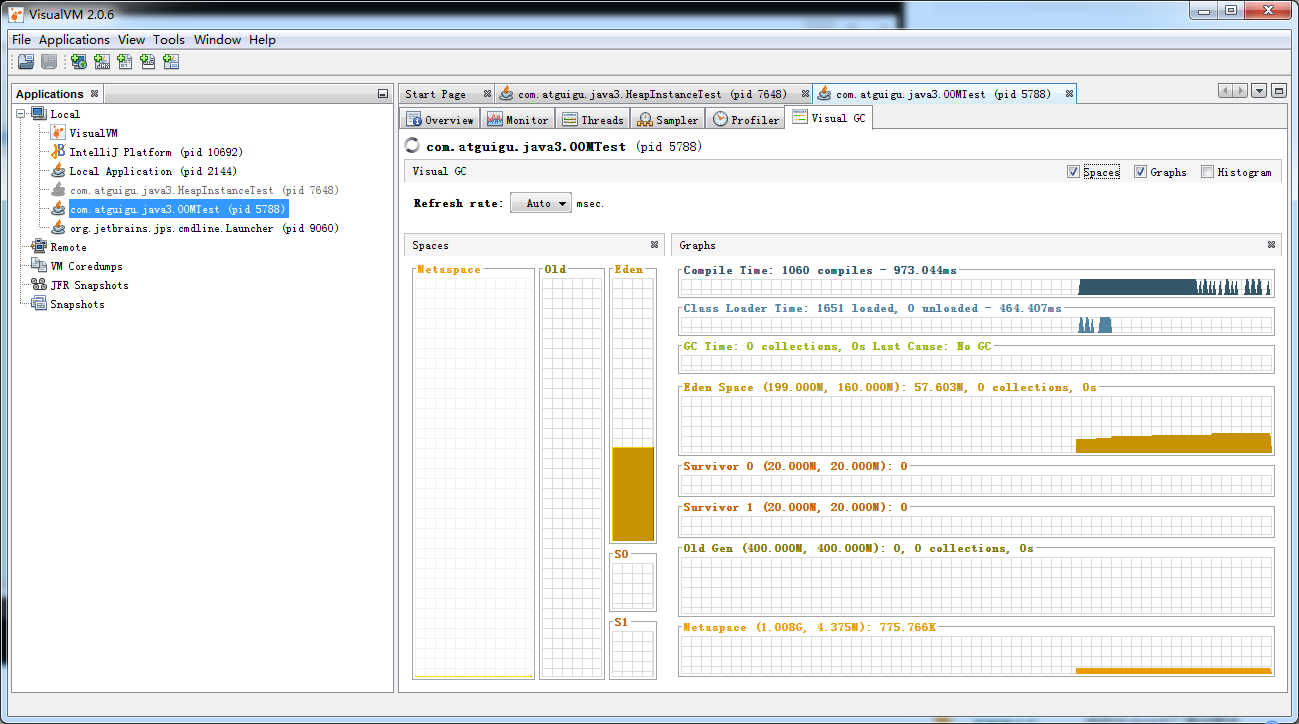Toggle the Graphs checkbox

click(x=1140, y=172)
